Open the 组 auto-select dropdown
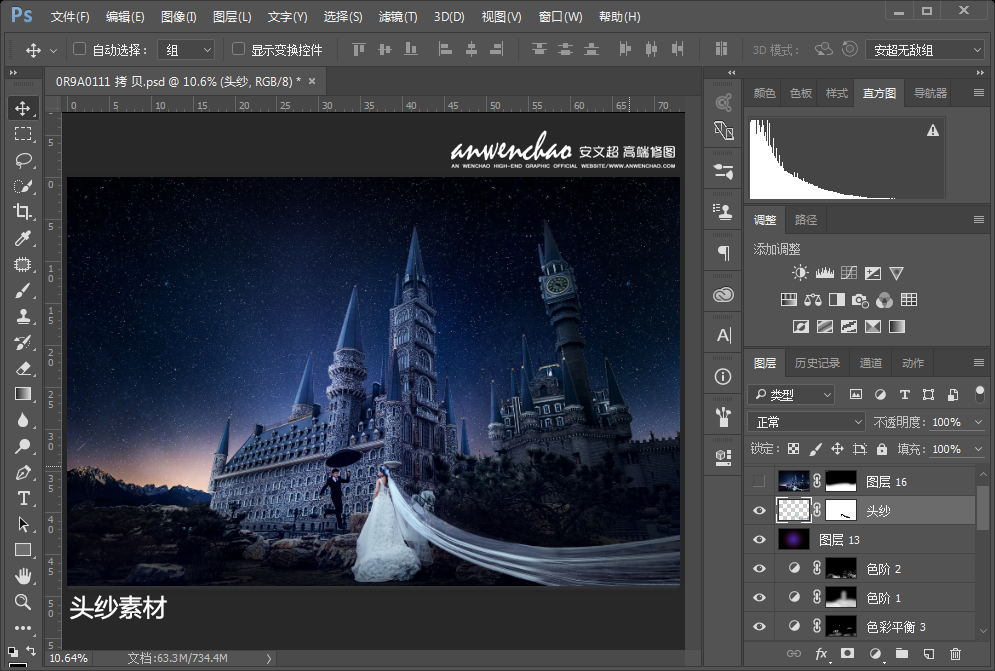This screenshot has width=995, height=671. (x=187, y=50)
